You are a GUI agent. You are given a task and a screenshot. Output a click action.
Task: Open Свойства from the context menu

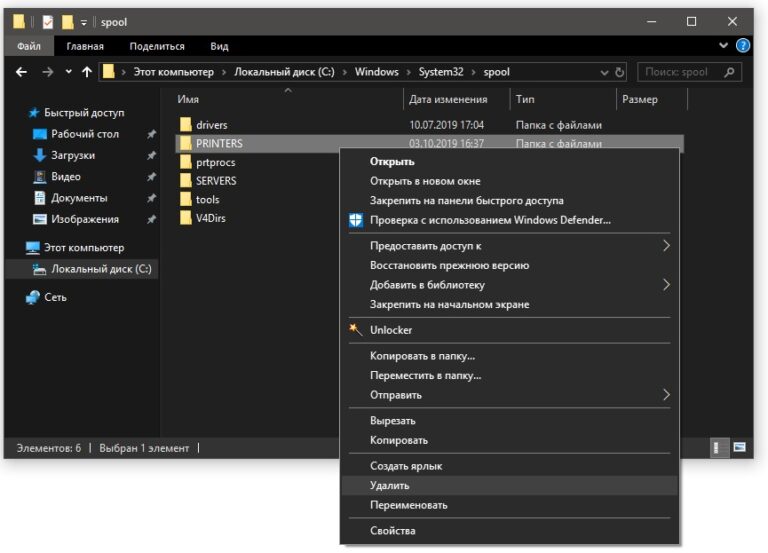coord(509,530)
